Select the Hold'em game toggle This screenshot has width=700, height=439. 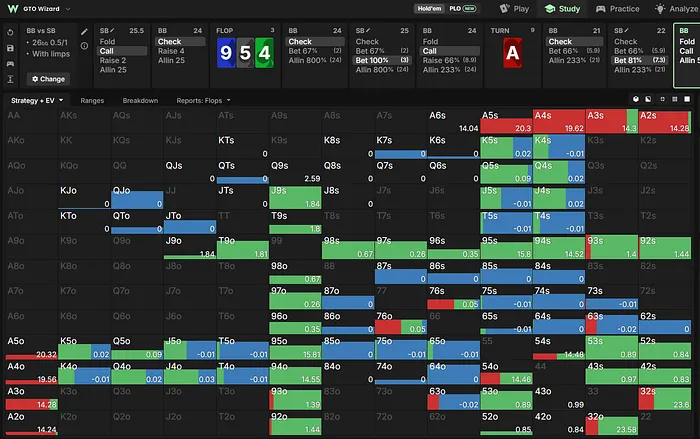[429, 8]
